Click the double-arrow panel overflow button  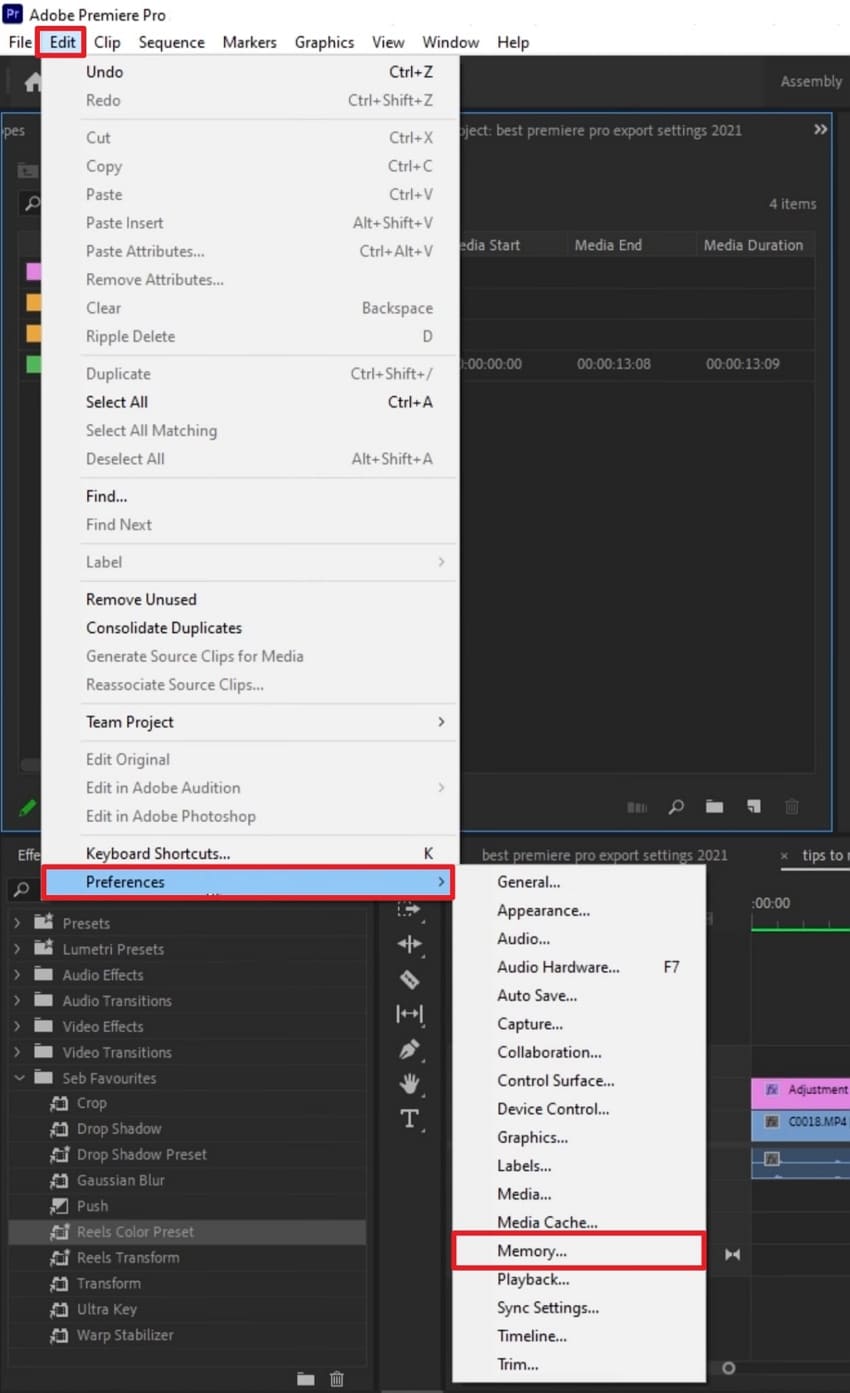(820, 130)
